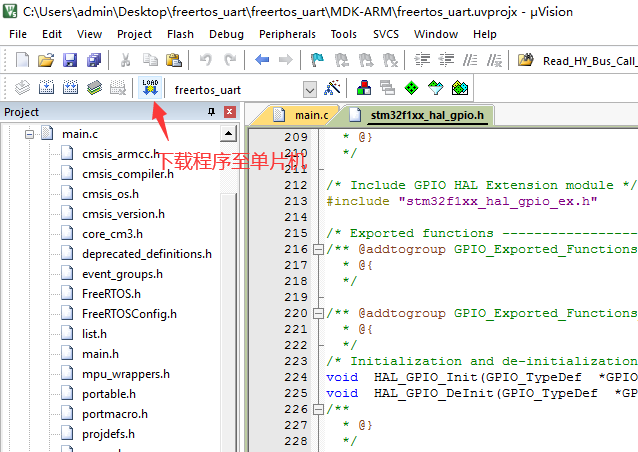Download program with LOAD button
The width and height of the screenshot is (638, 452).
(x=150, y=87)
